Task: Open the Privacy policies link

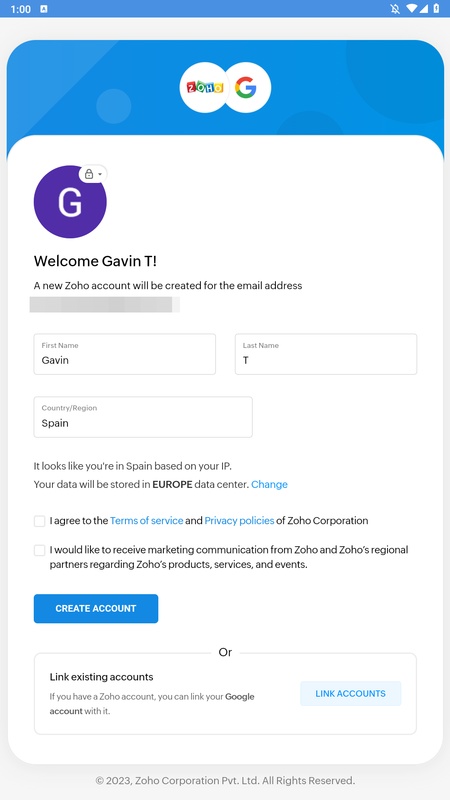Action: click(x=239, y=521)
